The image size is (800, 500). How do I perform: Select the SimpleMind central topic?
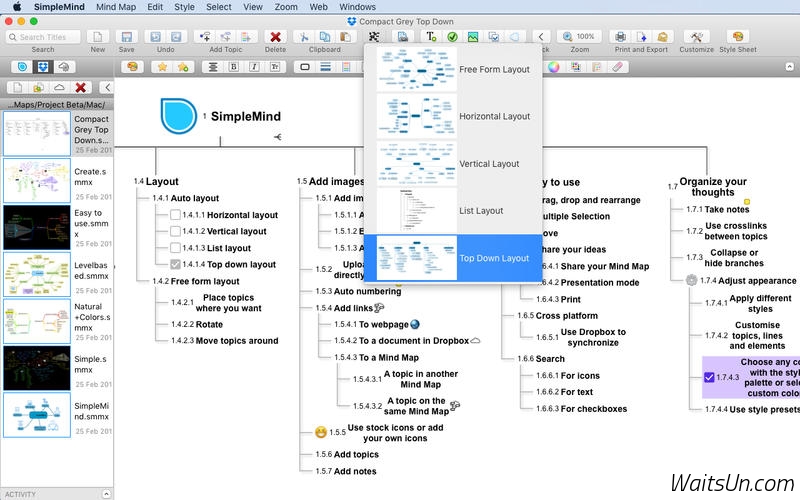tap(245, 116)
